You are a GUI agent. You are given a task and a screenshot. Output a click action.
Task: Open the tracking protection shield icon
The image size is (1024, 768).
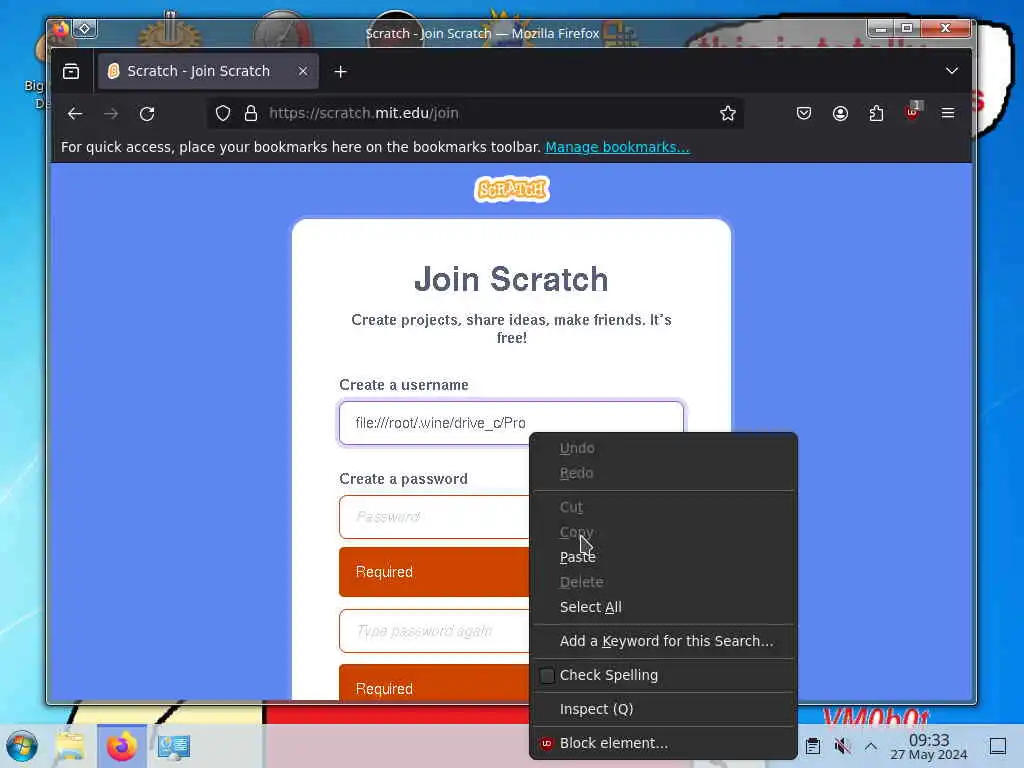[223, 114]
